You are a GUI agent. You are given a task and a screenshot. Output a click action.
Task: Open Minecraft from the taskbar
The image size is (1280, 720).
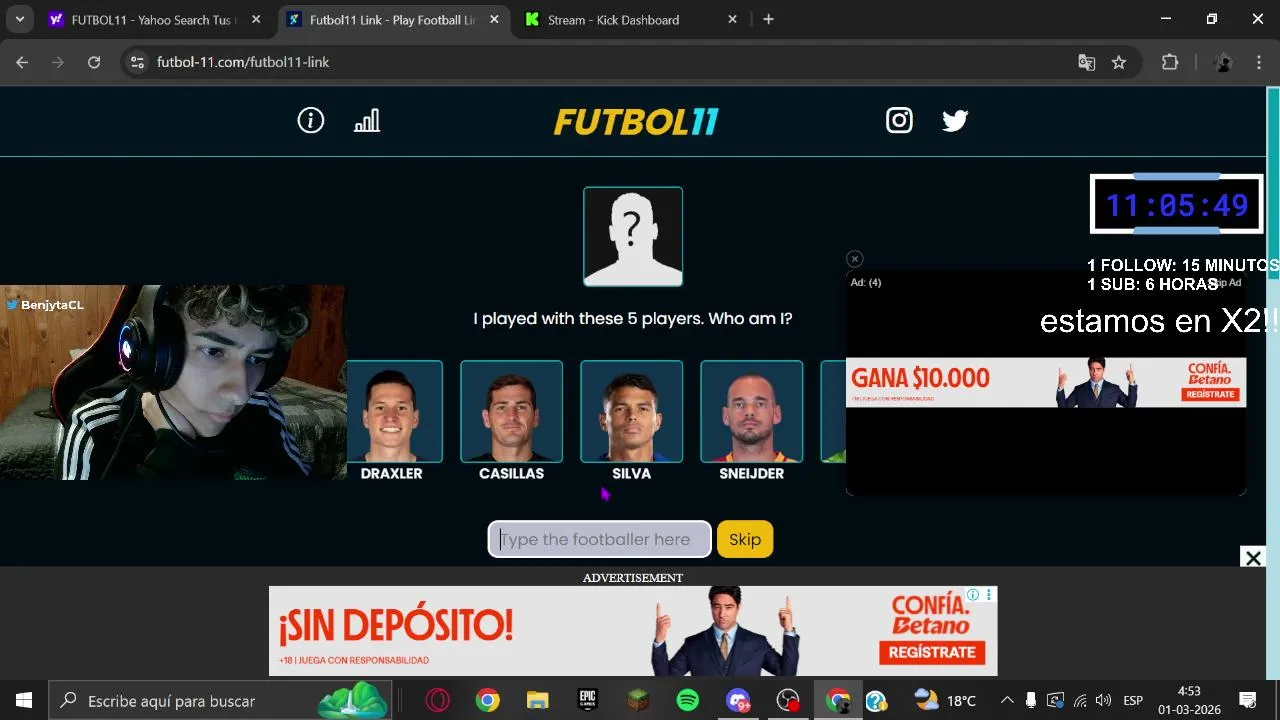click(x=638, y=701)
